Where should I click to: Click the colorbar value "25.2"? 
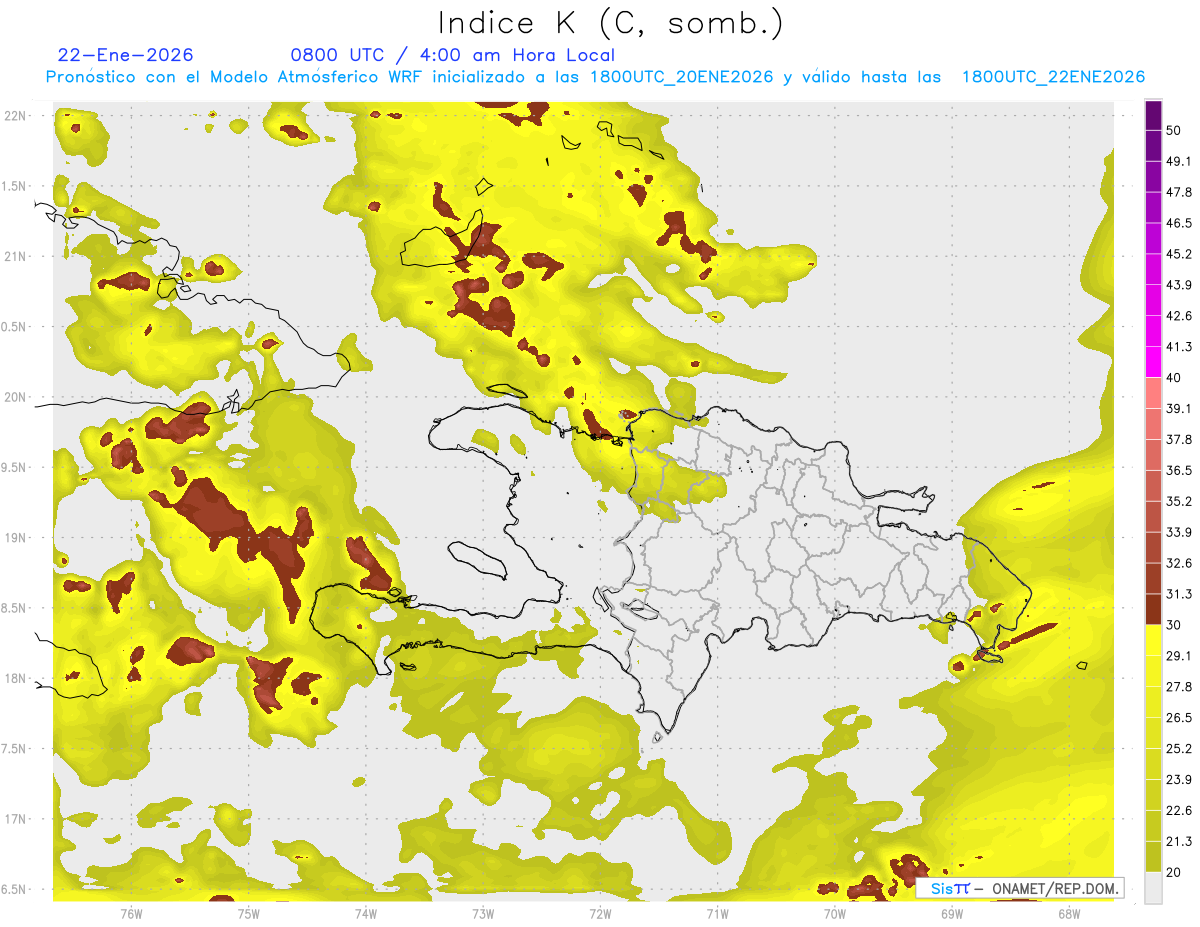[1180, 748]
